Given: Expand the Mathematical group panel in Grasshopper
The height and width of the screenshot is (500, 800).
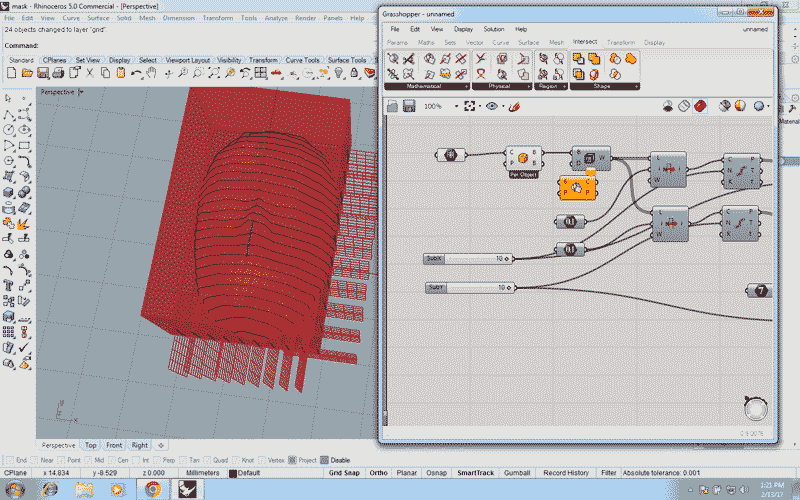Looking at the screenshot, I should click(x=466, y=87).
